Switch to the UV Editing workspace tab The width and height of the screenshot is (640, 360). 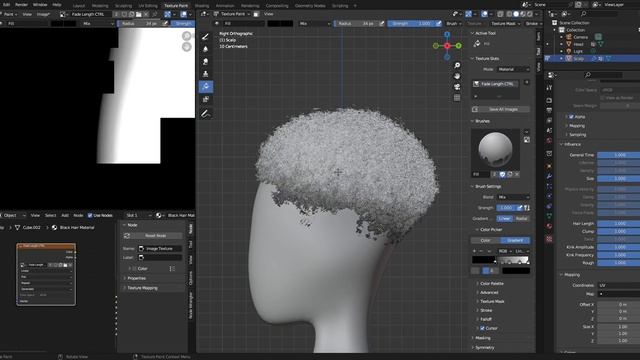coord(148,6)
